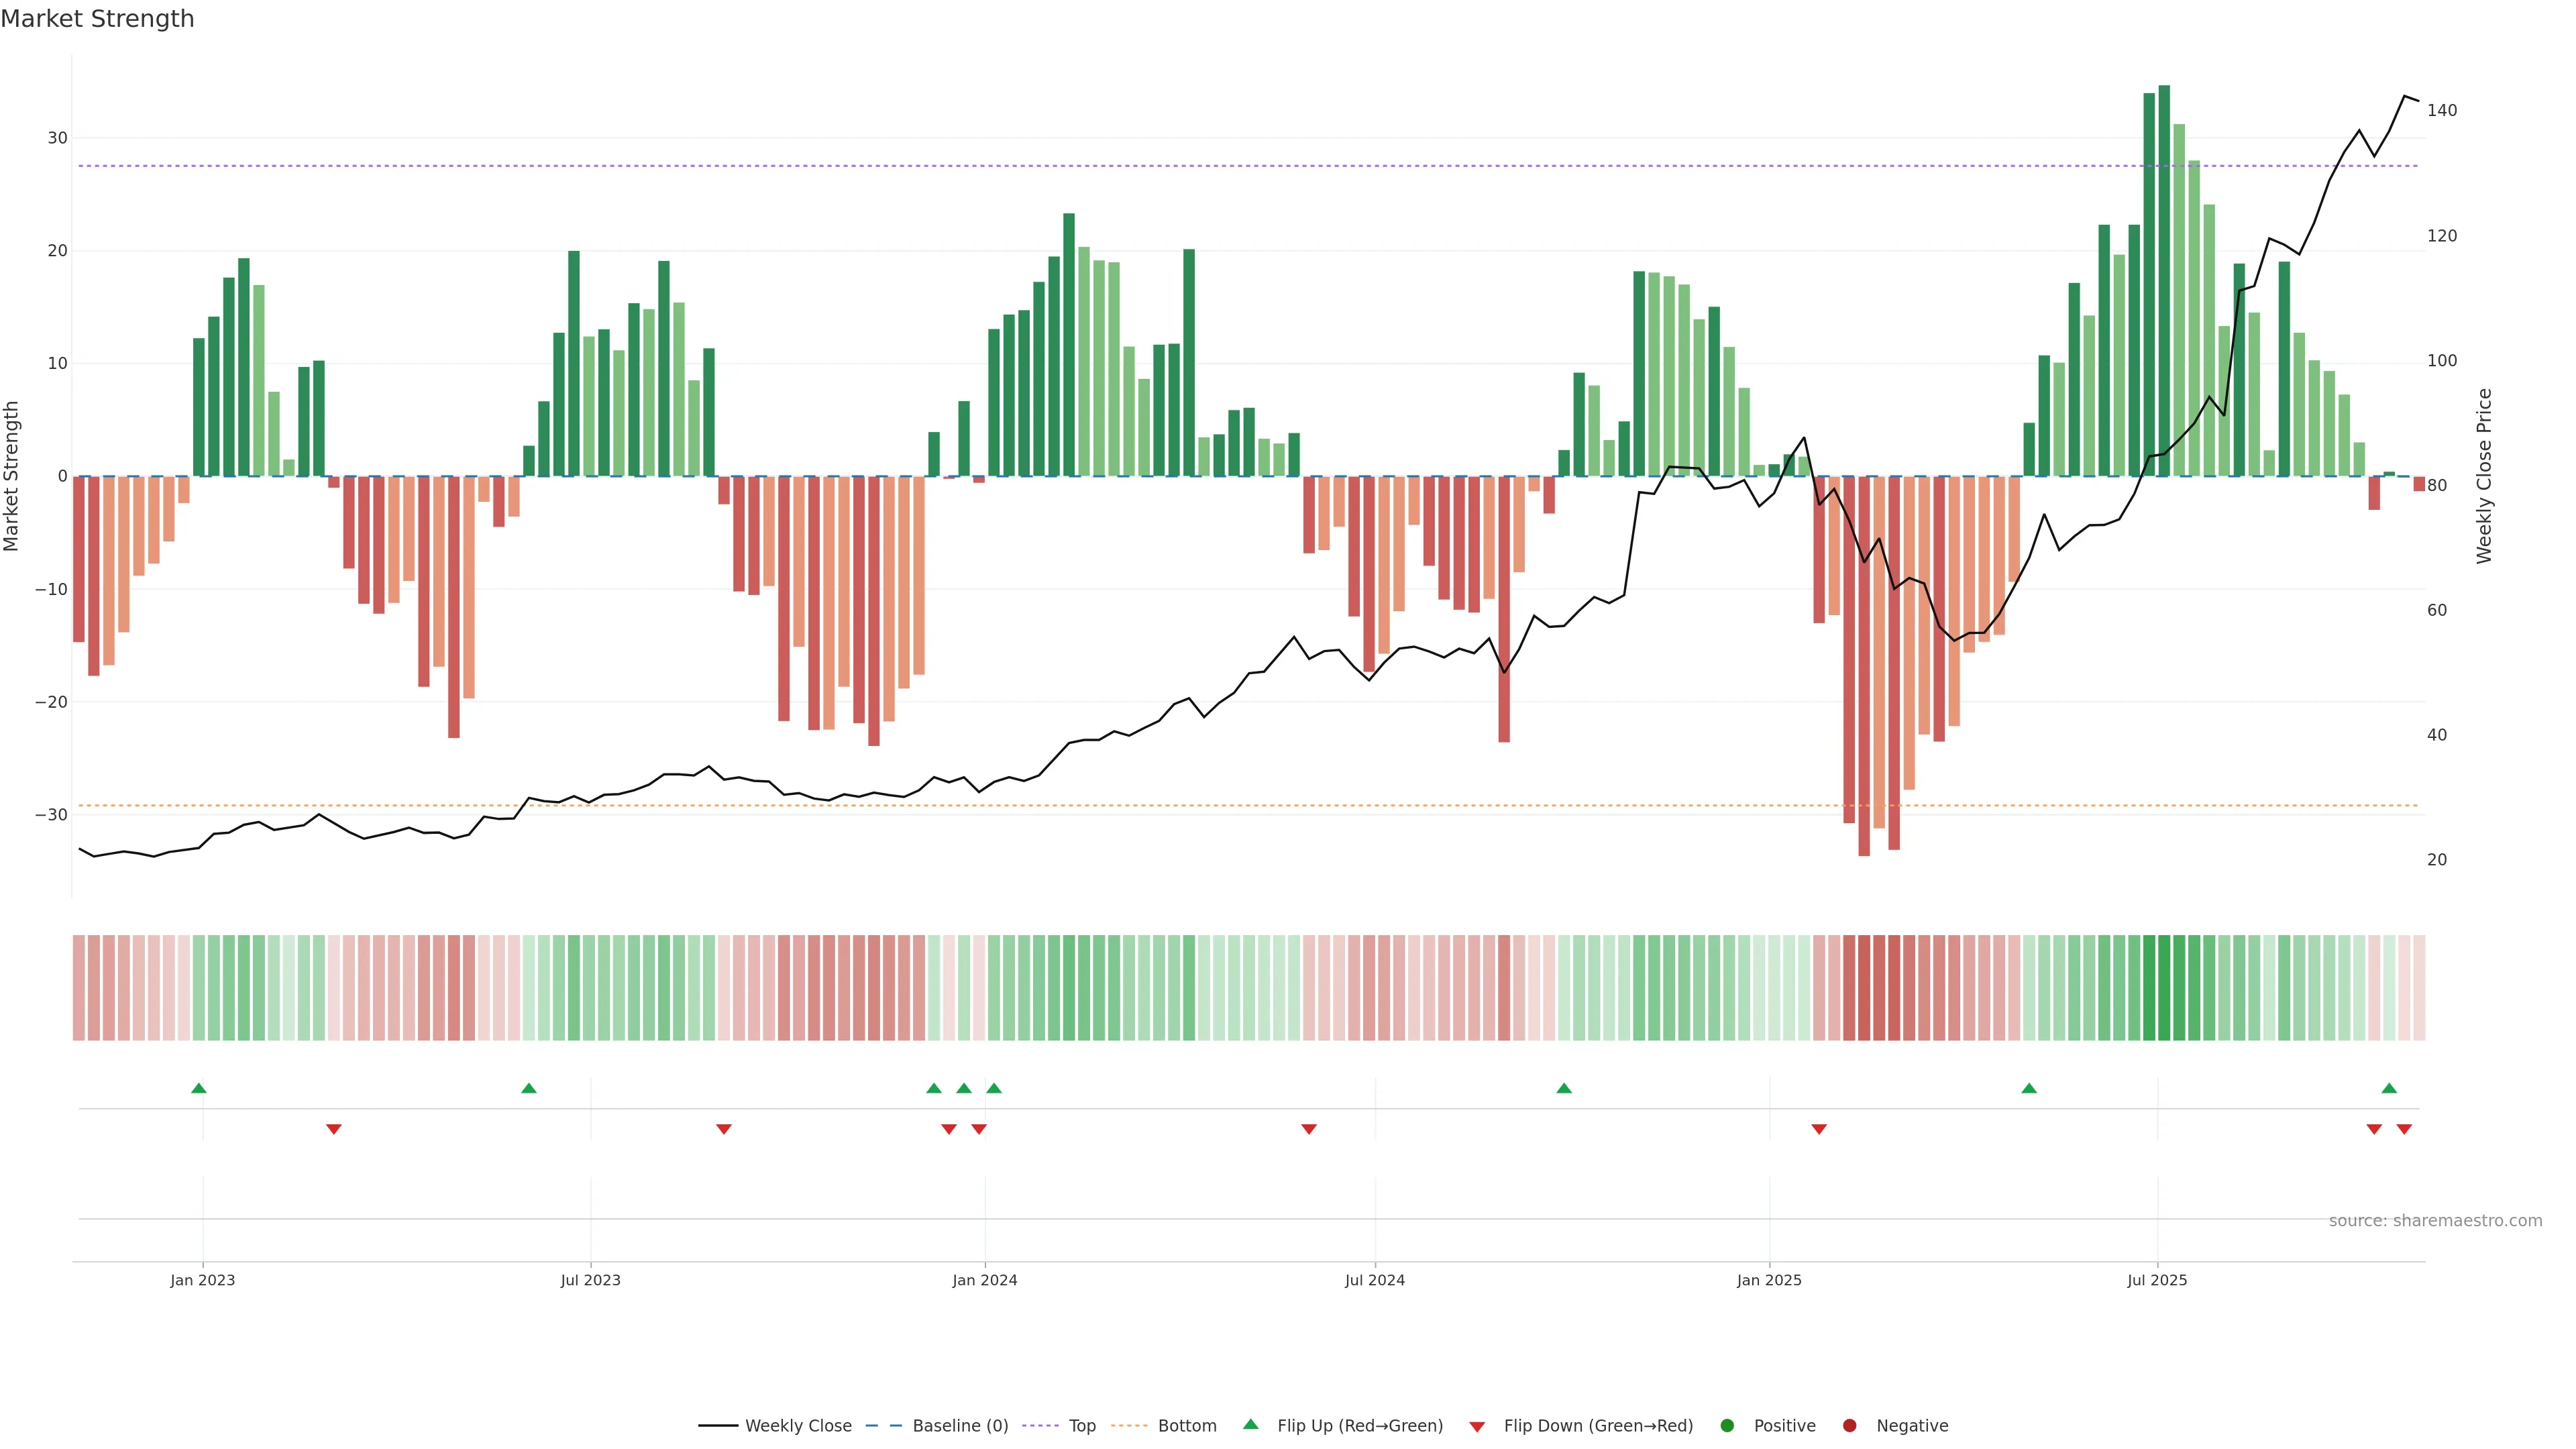Click the Market Strength chart title
Image resolution: width=2576 pixels, height=1449 pixels.
[x=97, y=19]
